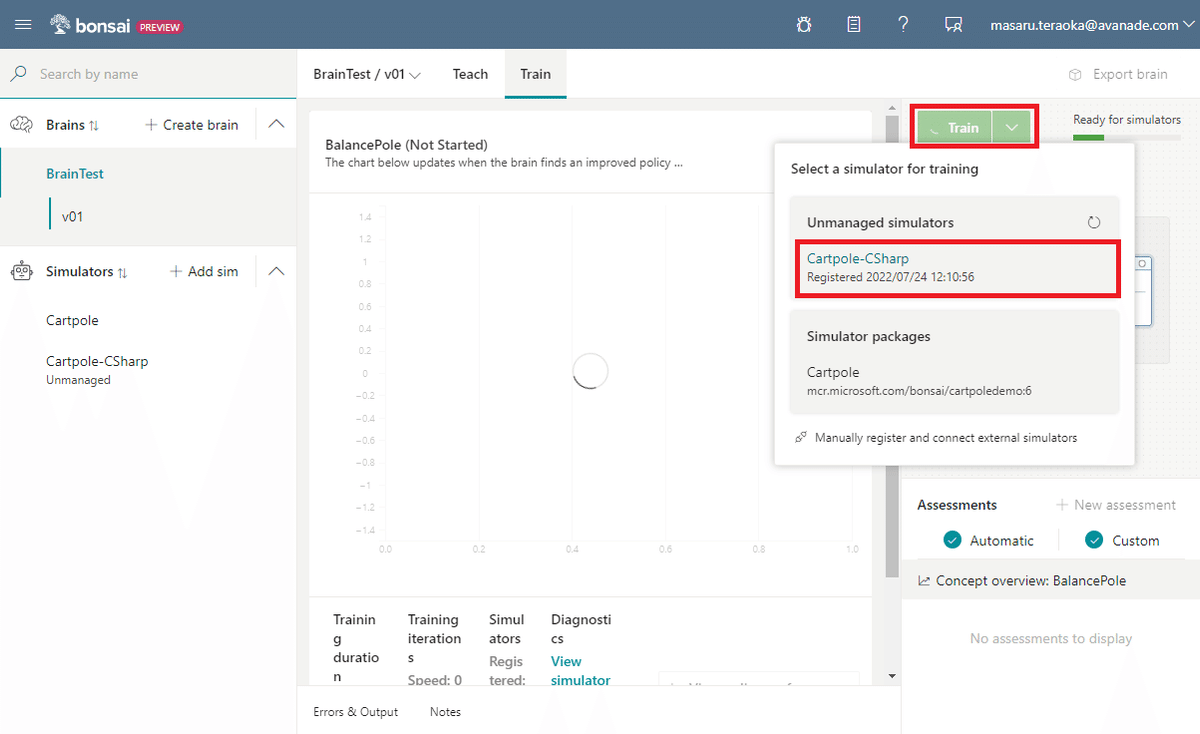1200x734 pixels.
Task: Open the Errors & Output tab
Action: tap(355, 712)
